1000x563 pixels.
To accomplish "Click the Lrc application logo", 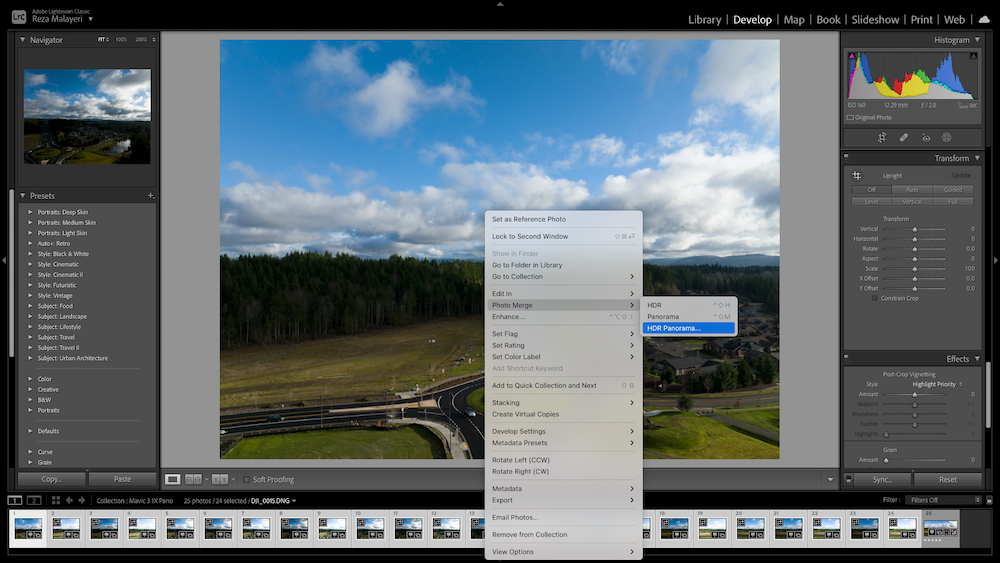I will coord(19,17).
